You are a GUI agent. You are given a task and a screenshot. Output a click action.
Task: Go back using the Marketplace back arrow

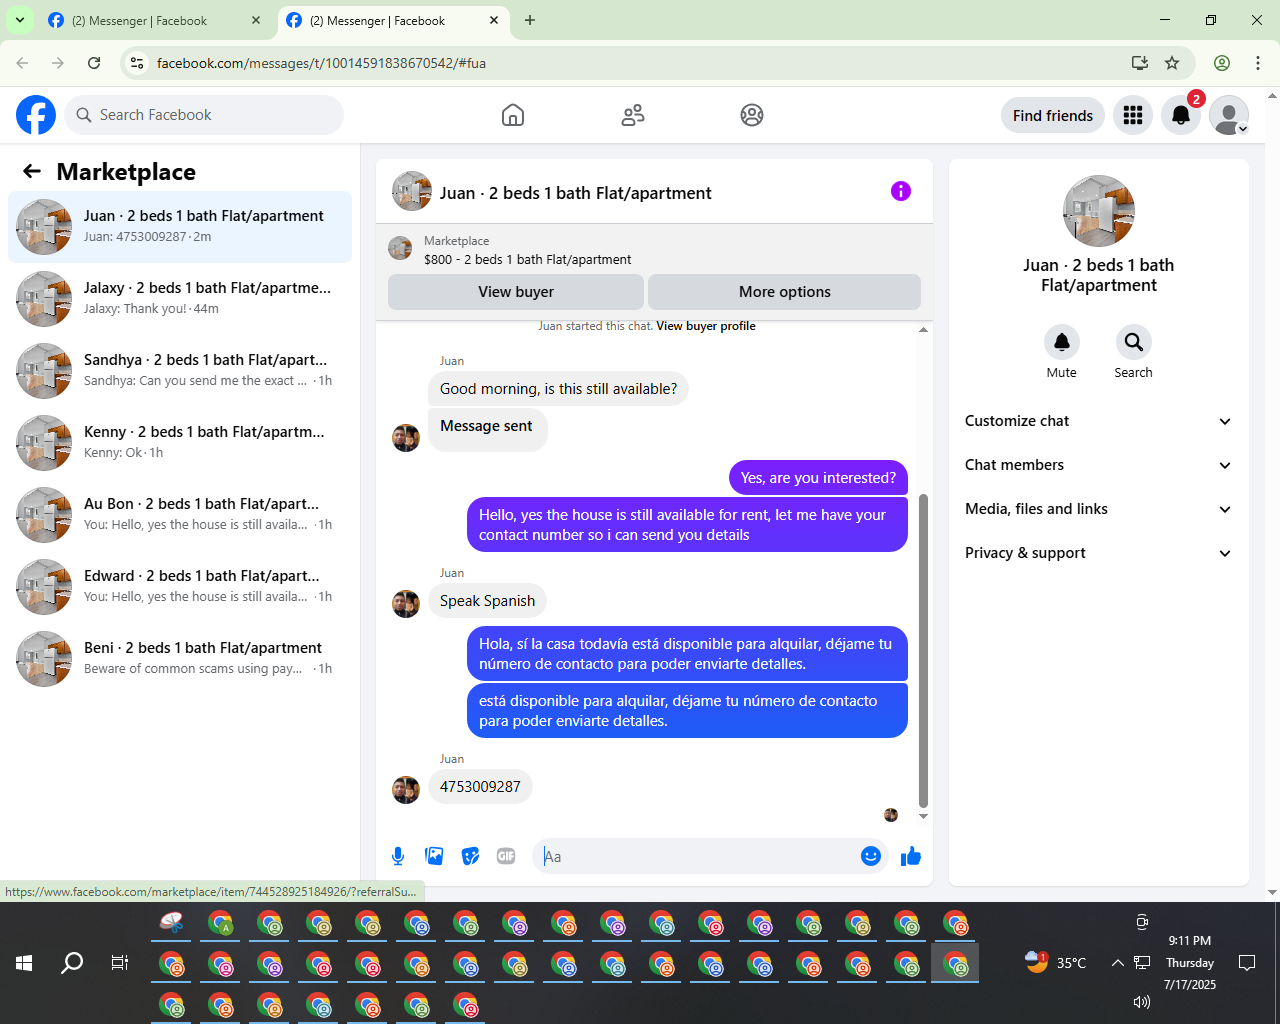[x=32, y=171]
